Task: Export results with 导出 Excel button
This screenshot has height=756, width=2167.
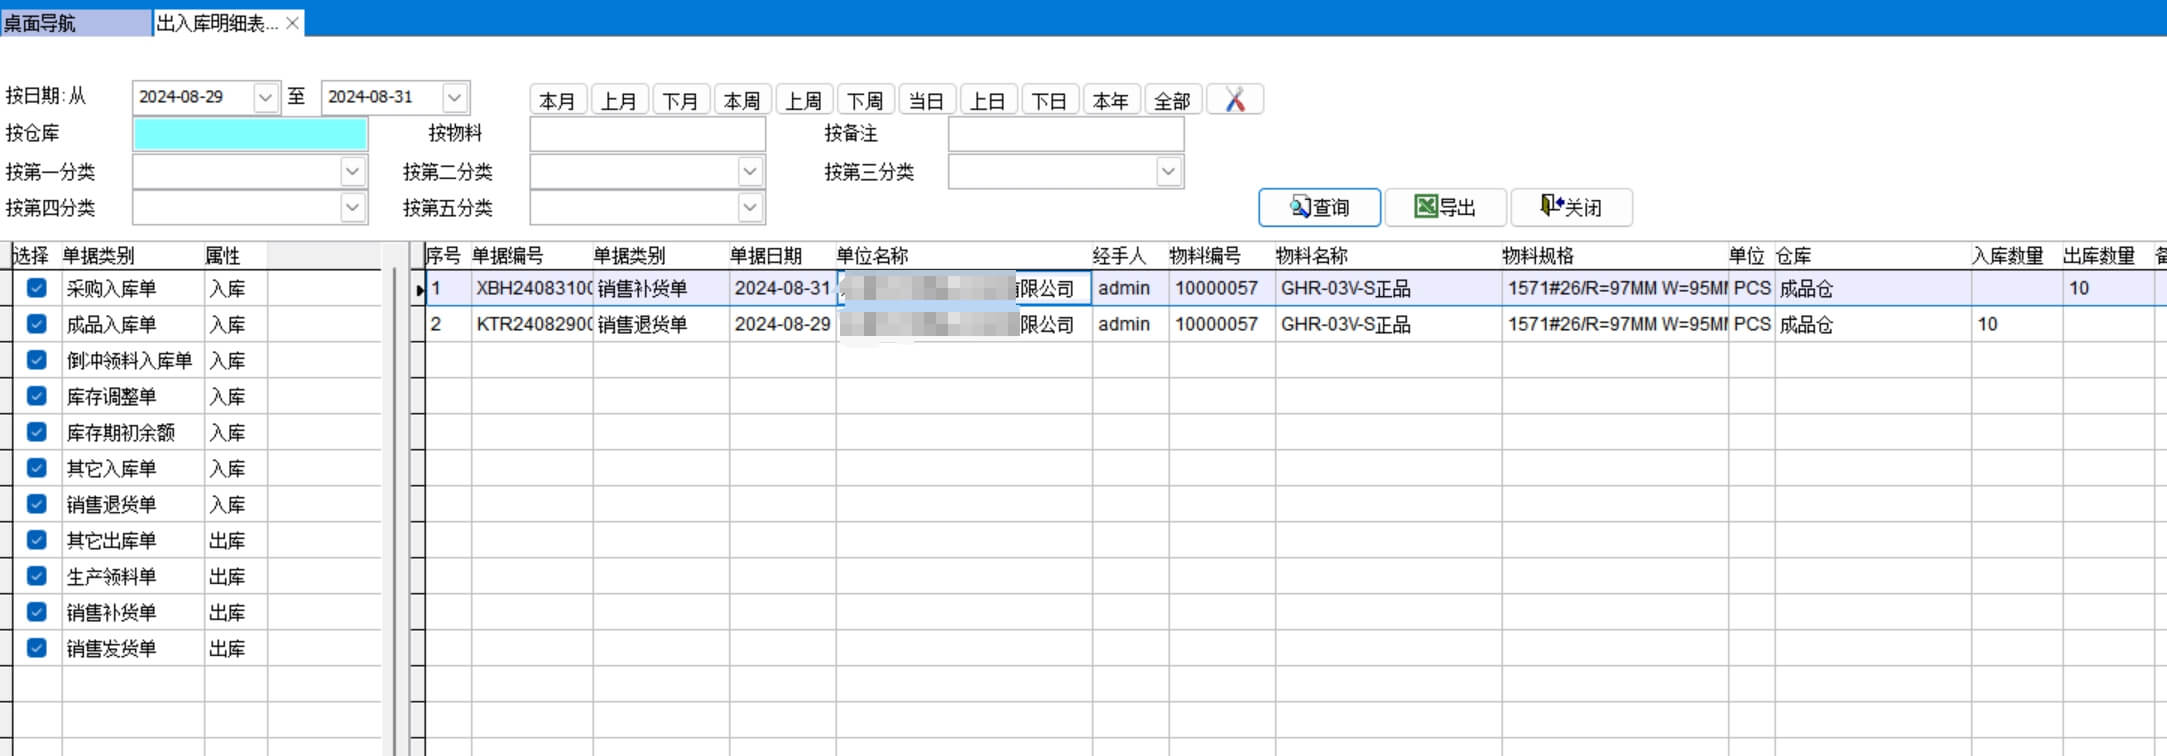Action: [x=1445, y=207]
